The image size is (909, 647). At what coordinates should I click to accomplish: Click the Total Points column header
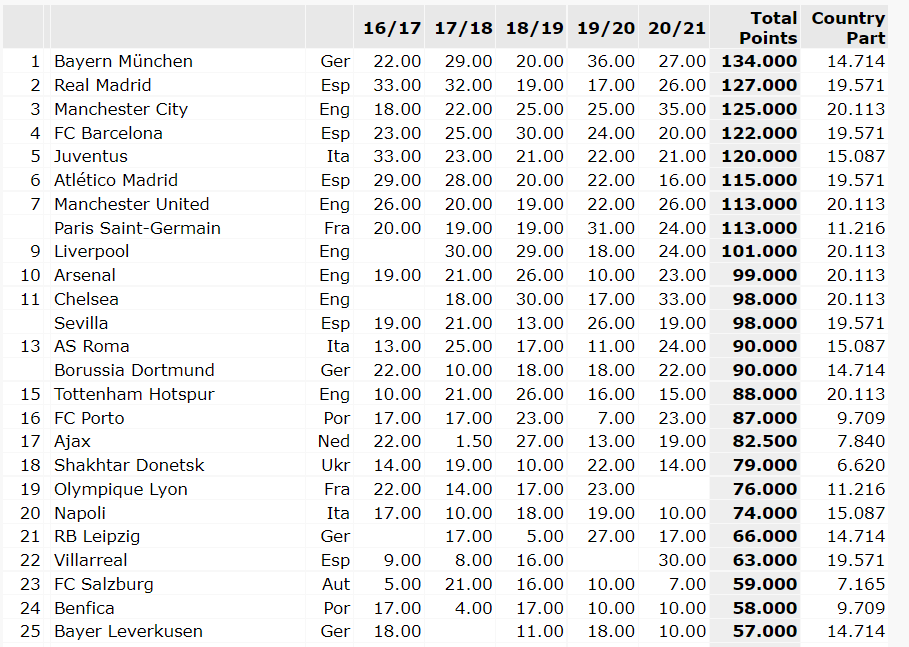[768, 28]
